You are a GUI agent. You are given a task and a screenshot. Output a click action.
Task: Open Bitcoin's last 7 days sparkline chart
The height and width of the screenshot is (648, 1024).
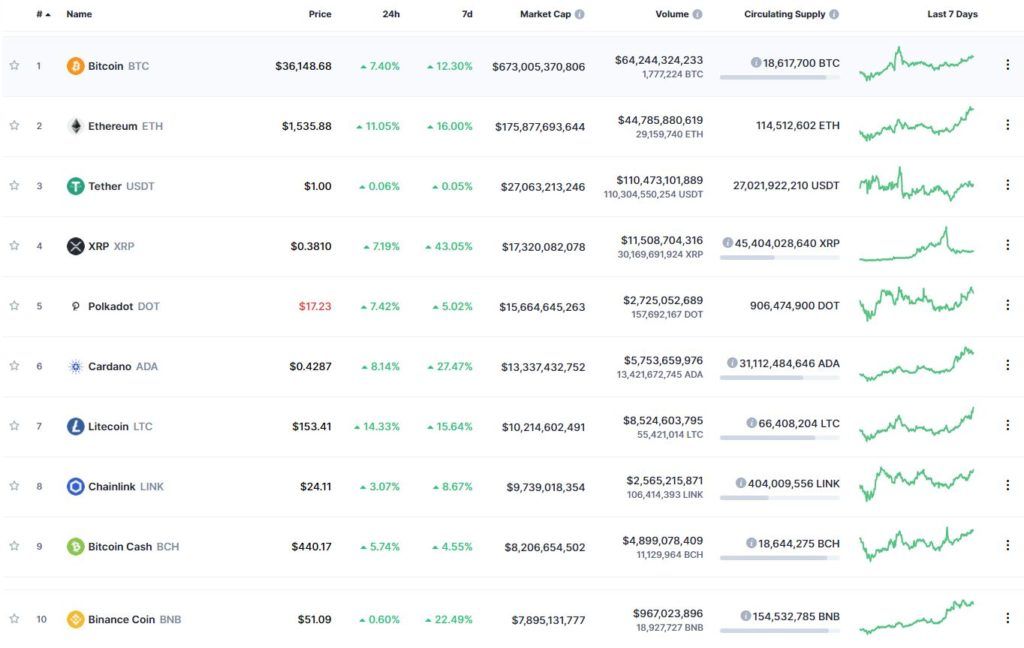(x=916, y=64)
